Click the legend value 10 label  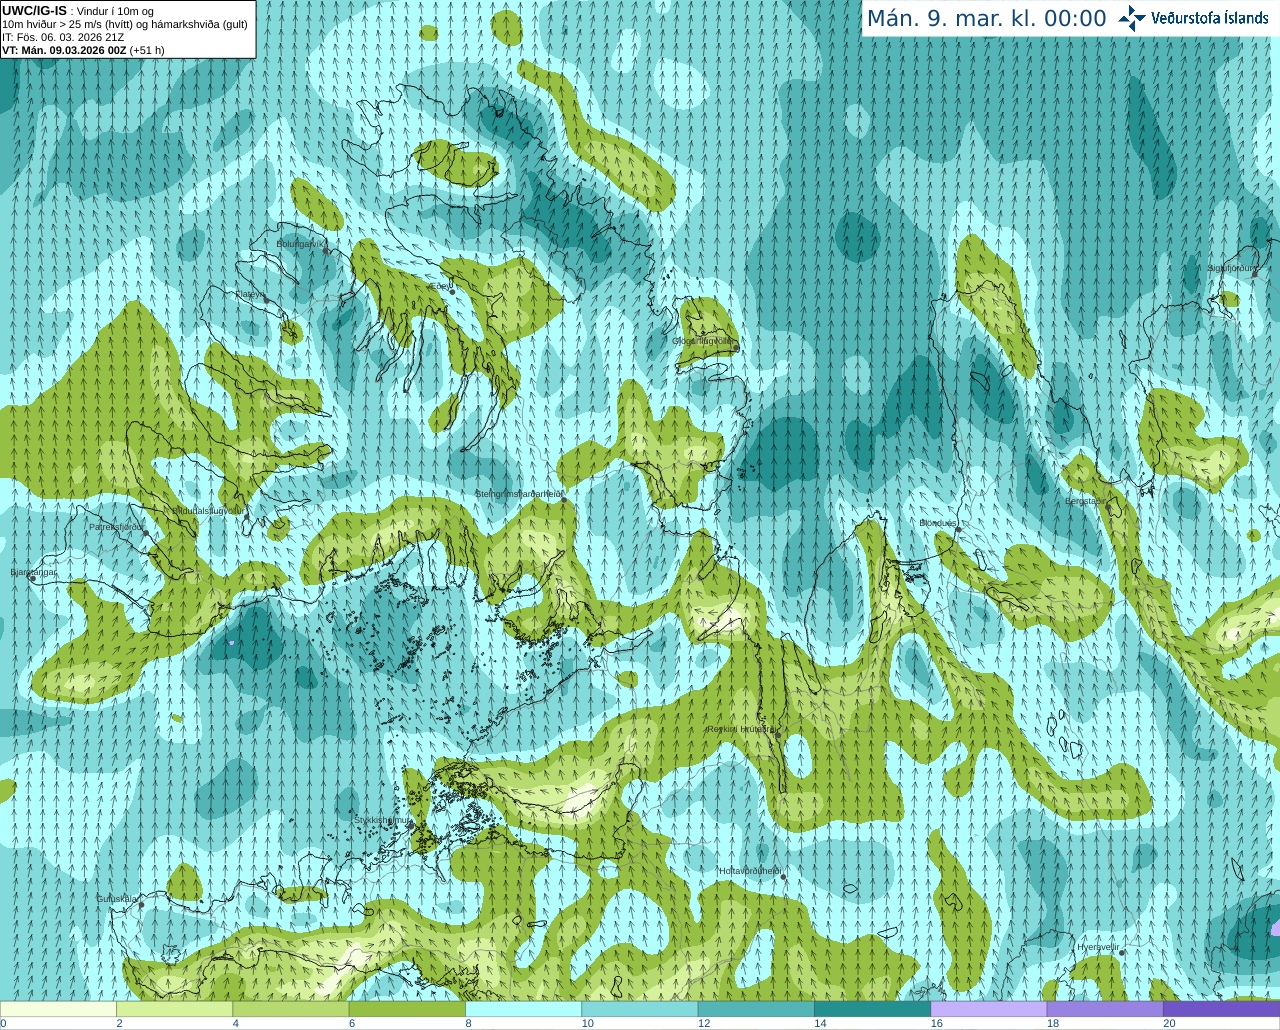pyautogui.click(x=588, y=1023)
